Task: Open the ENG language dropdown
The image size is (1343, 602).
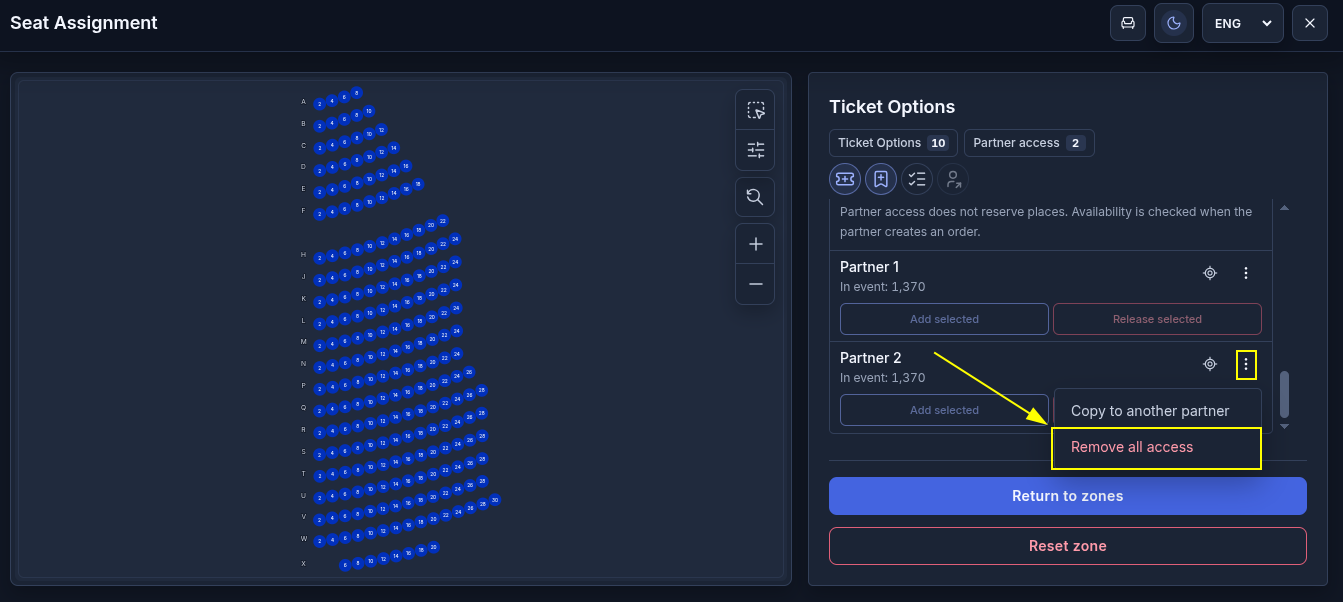Action: (1243, 23)
